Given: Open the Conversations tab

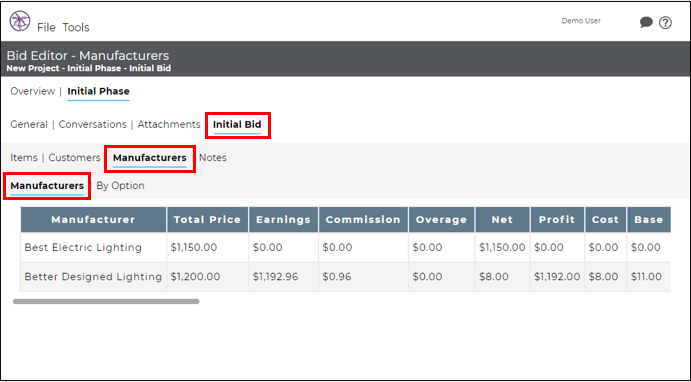Looking at the screenshot, I should click(93, 124).
